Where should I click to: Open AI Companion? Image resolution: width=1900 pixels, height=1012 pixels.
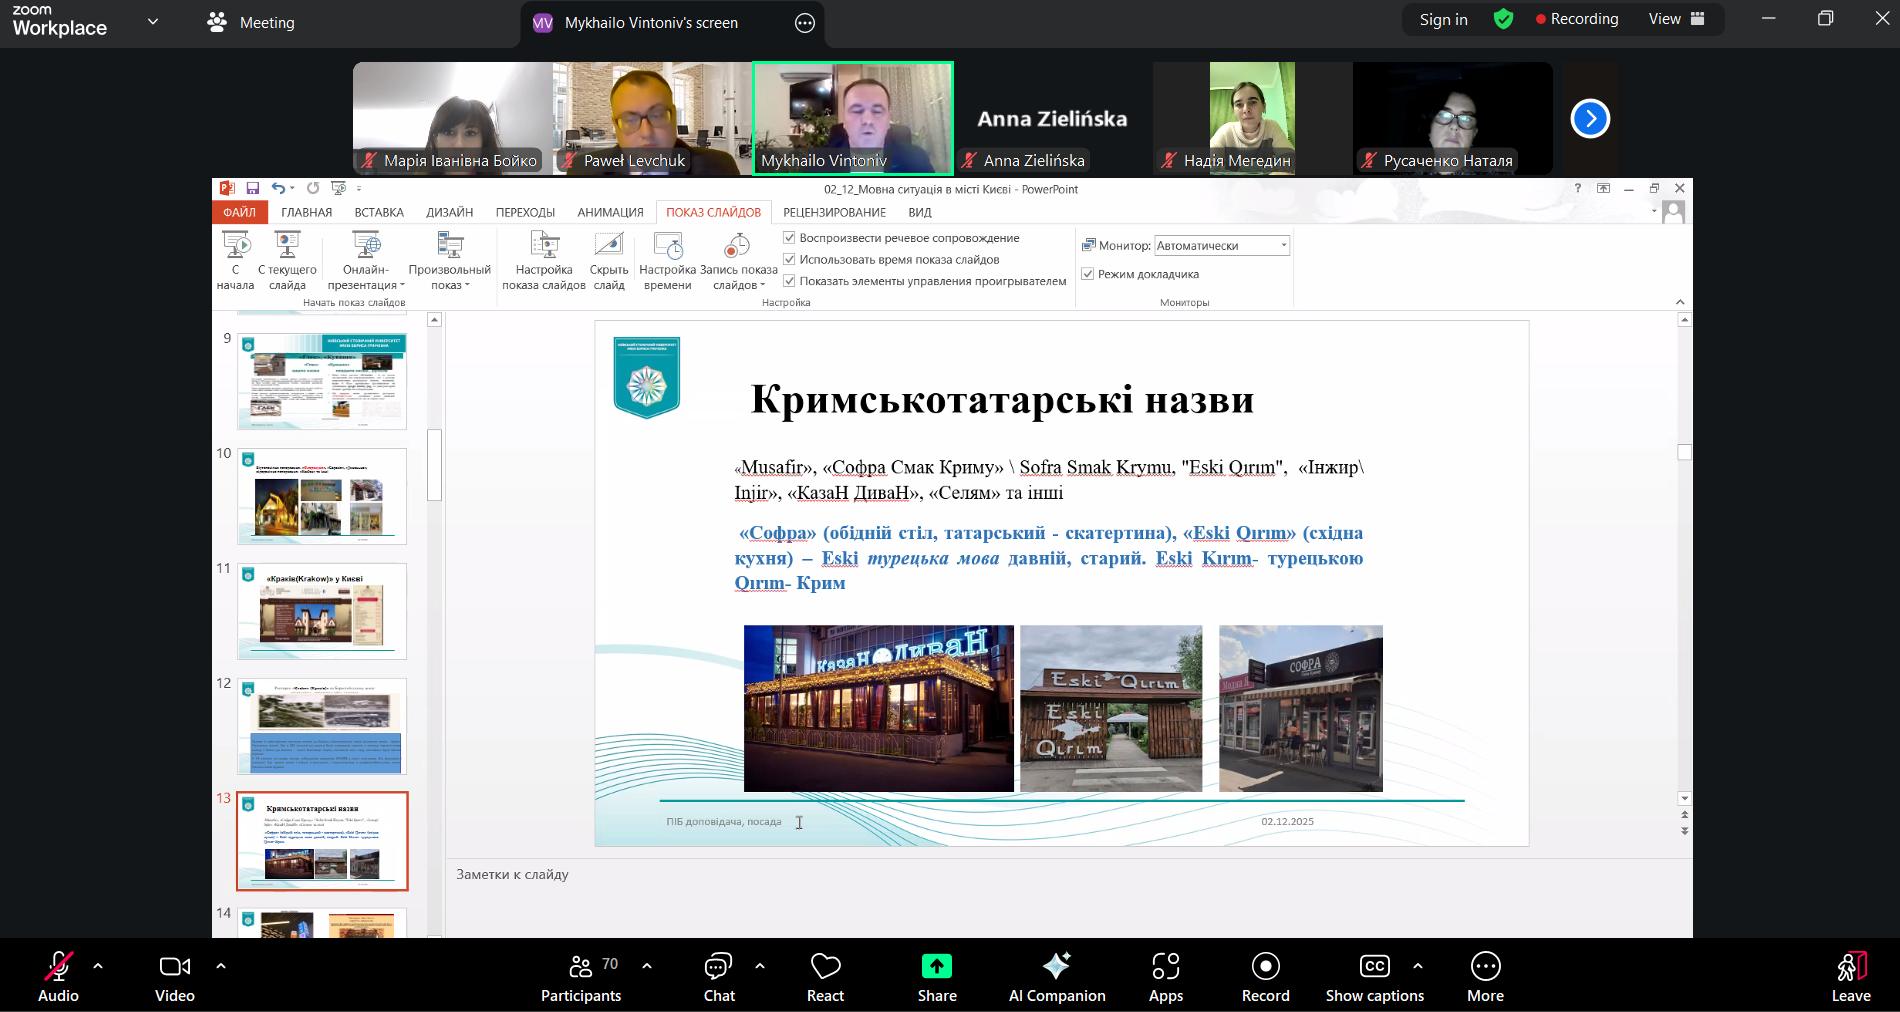1056,966
